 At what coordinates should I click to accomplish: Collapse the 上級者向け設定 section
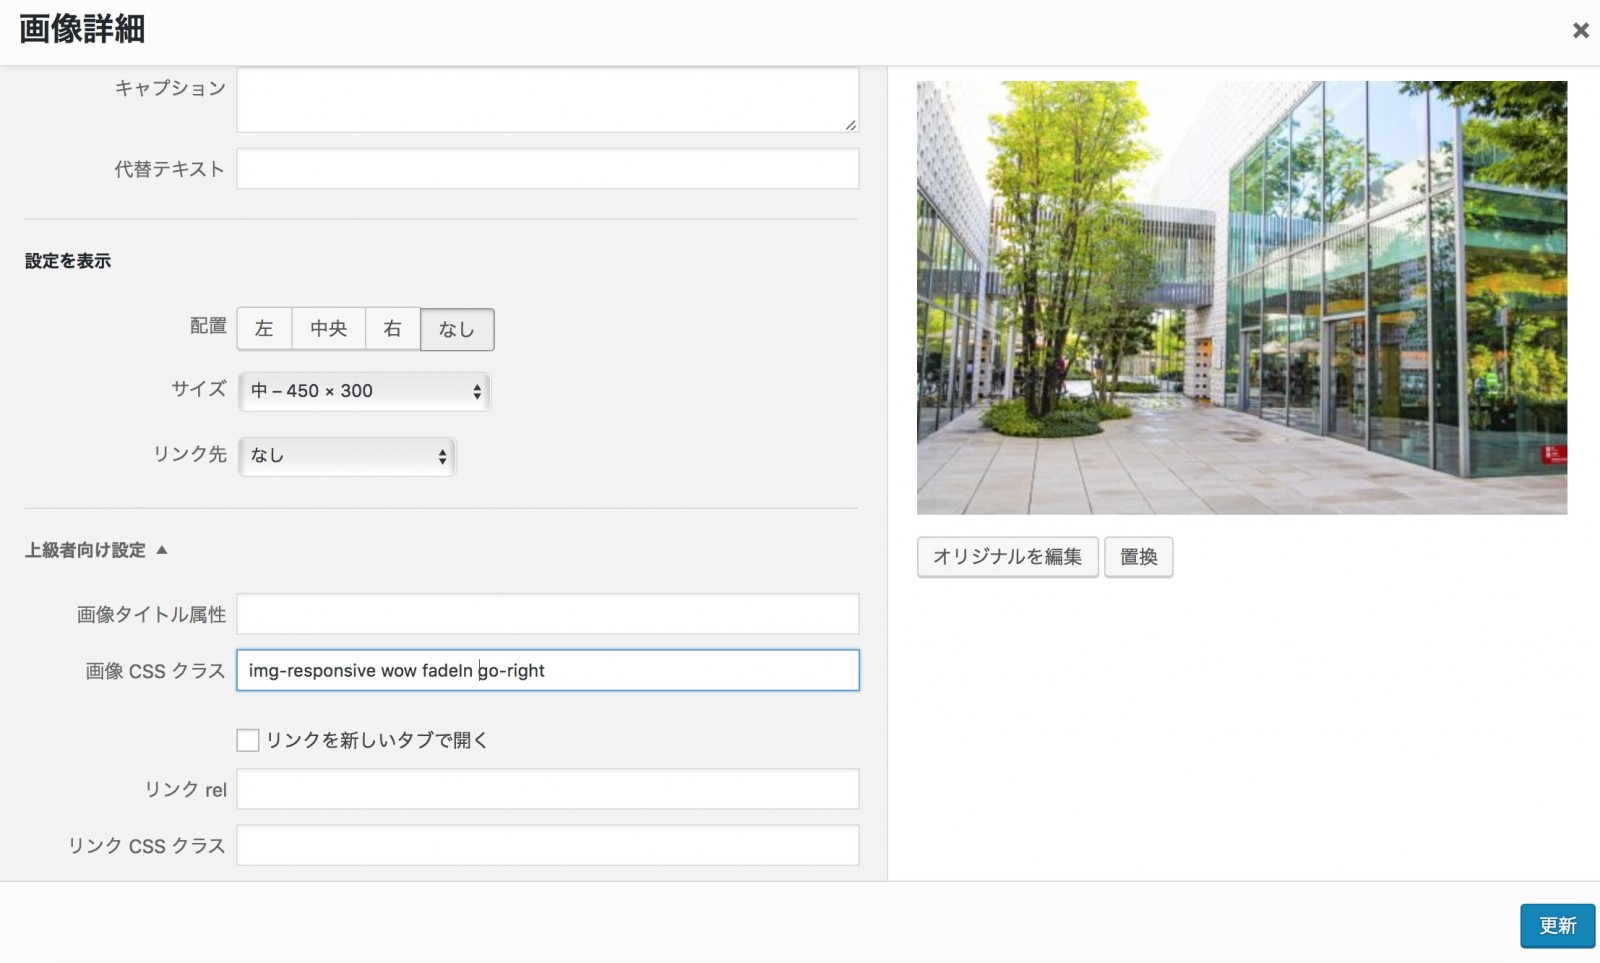click(96, 550)
